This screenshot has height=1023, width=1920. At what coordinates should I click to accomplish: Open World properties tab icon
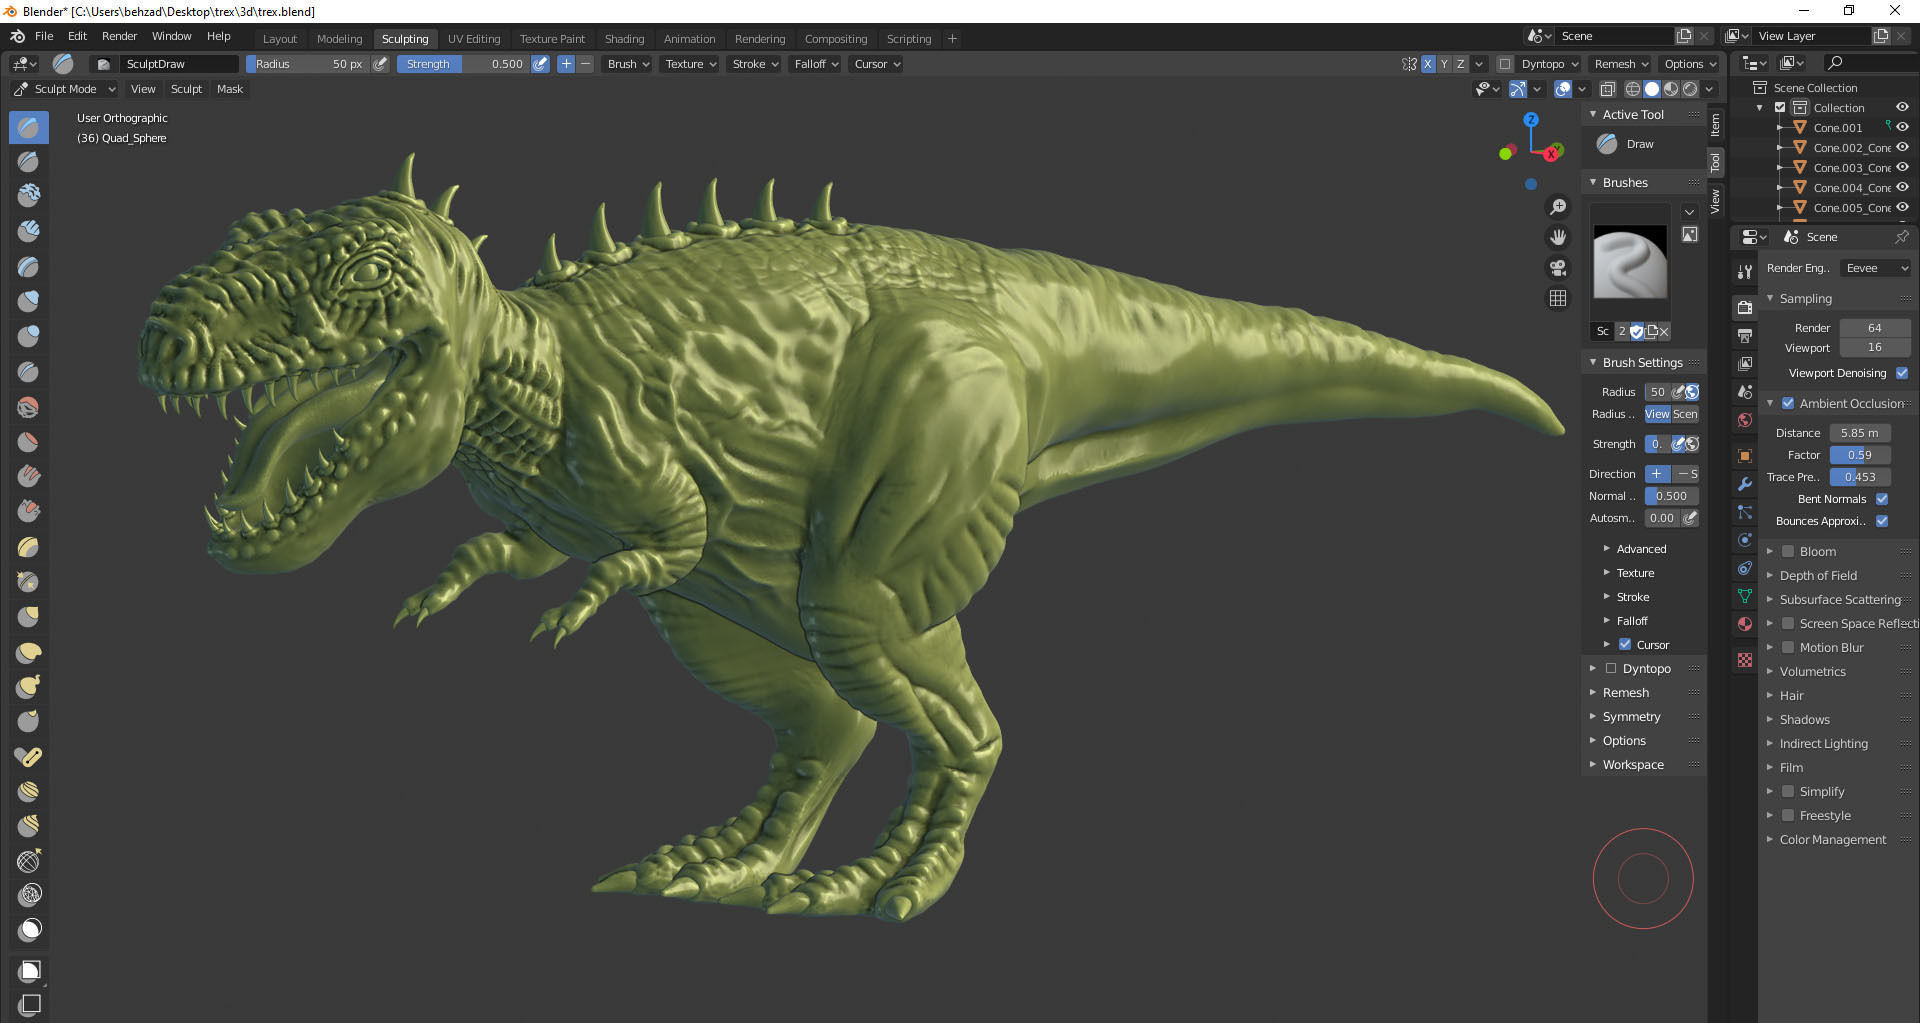click(1745, 420)
